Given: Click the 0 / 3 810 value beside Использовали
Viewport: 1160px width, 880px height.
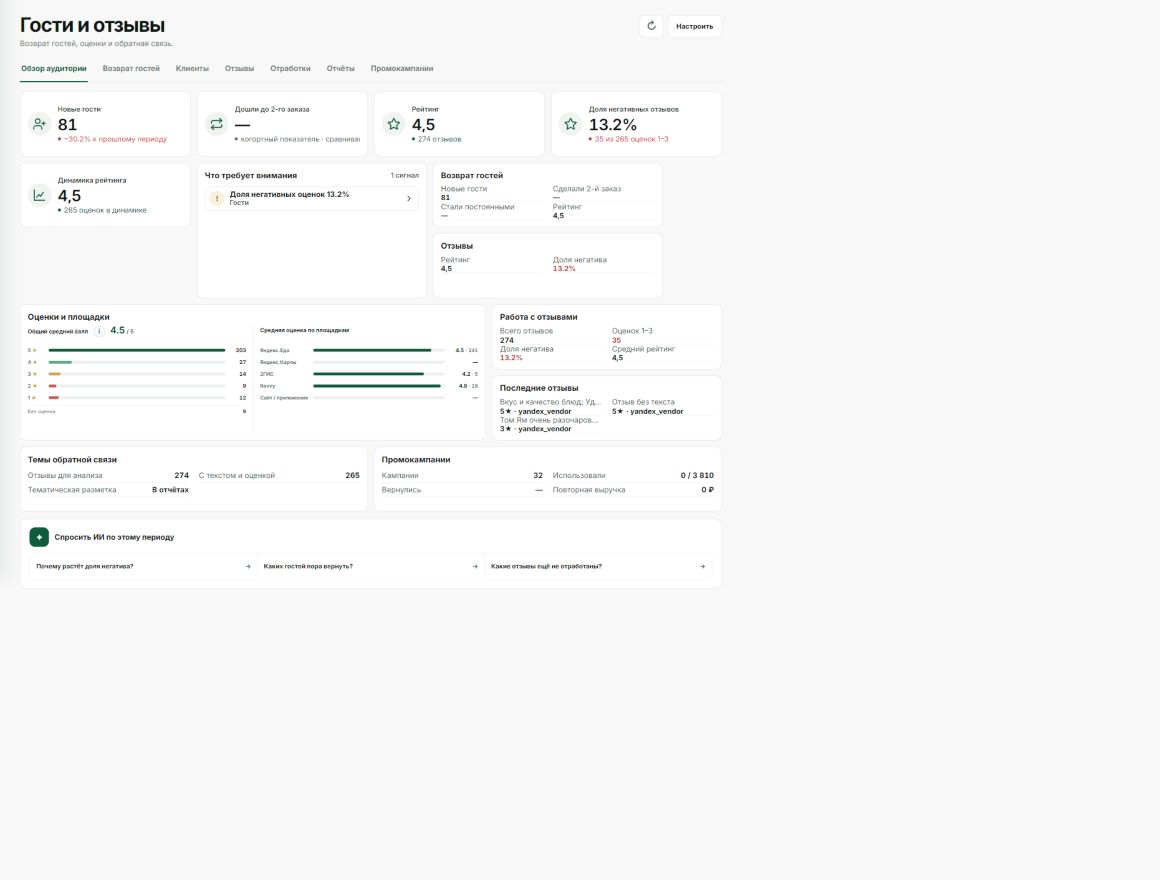Looking at the screenshot, I should [697, 475].
